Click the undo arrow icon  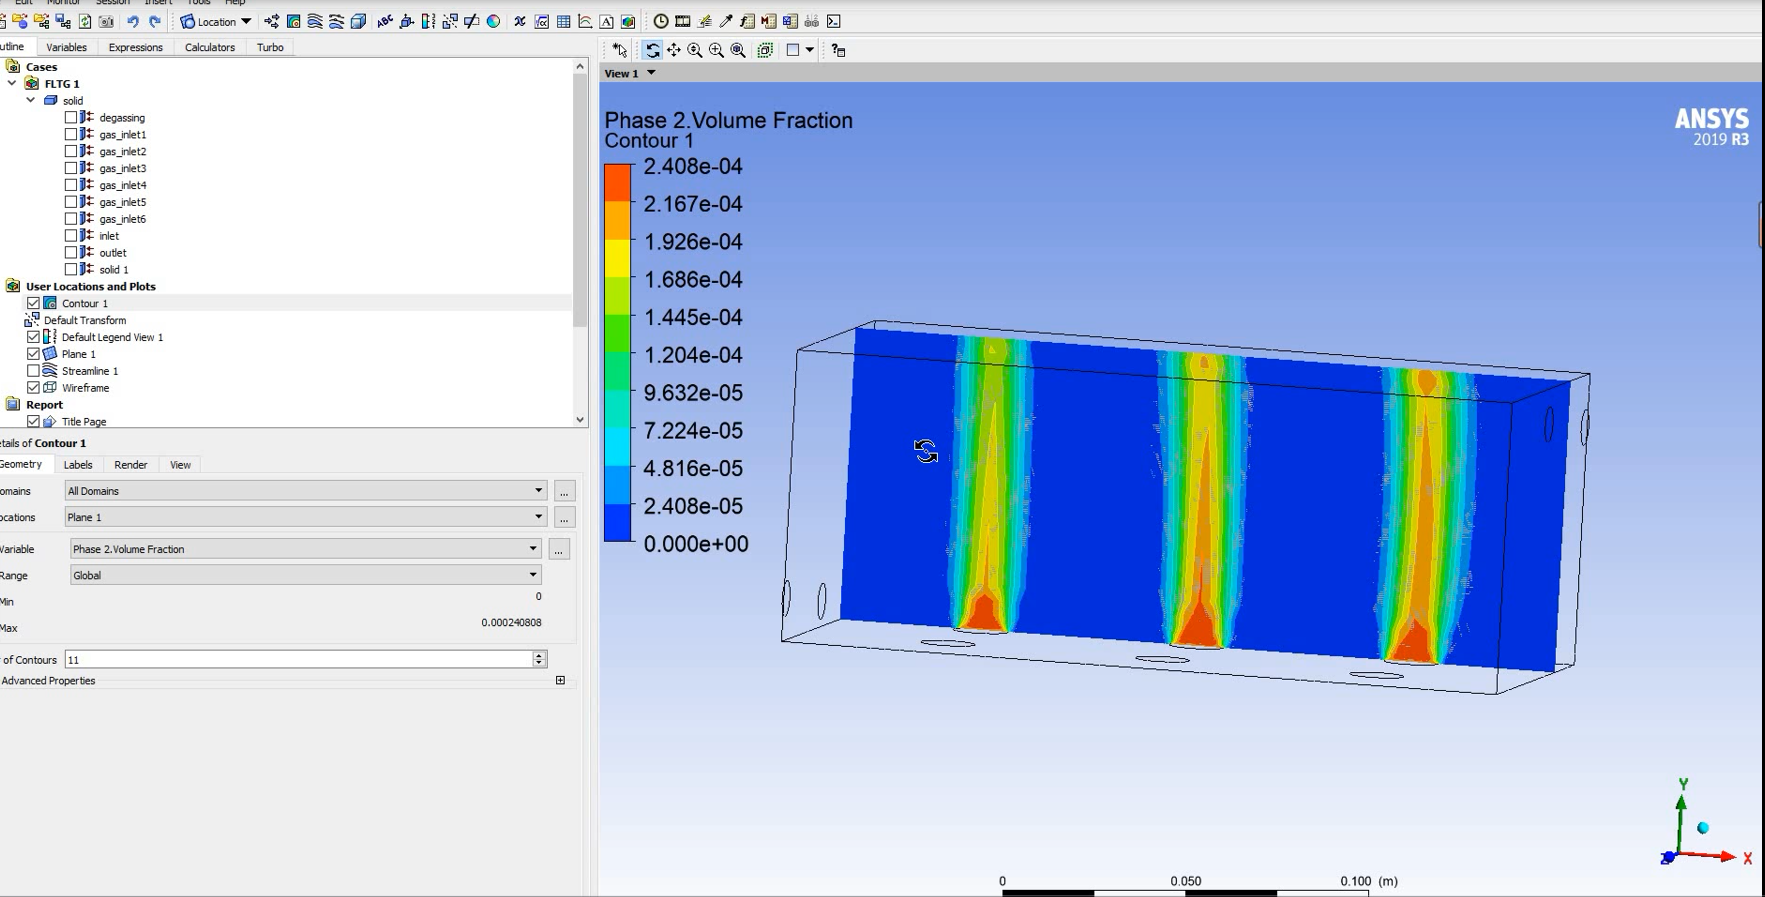132,21
